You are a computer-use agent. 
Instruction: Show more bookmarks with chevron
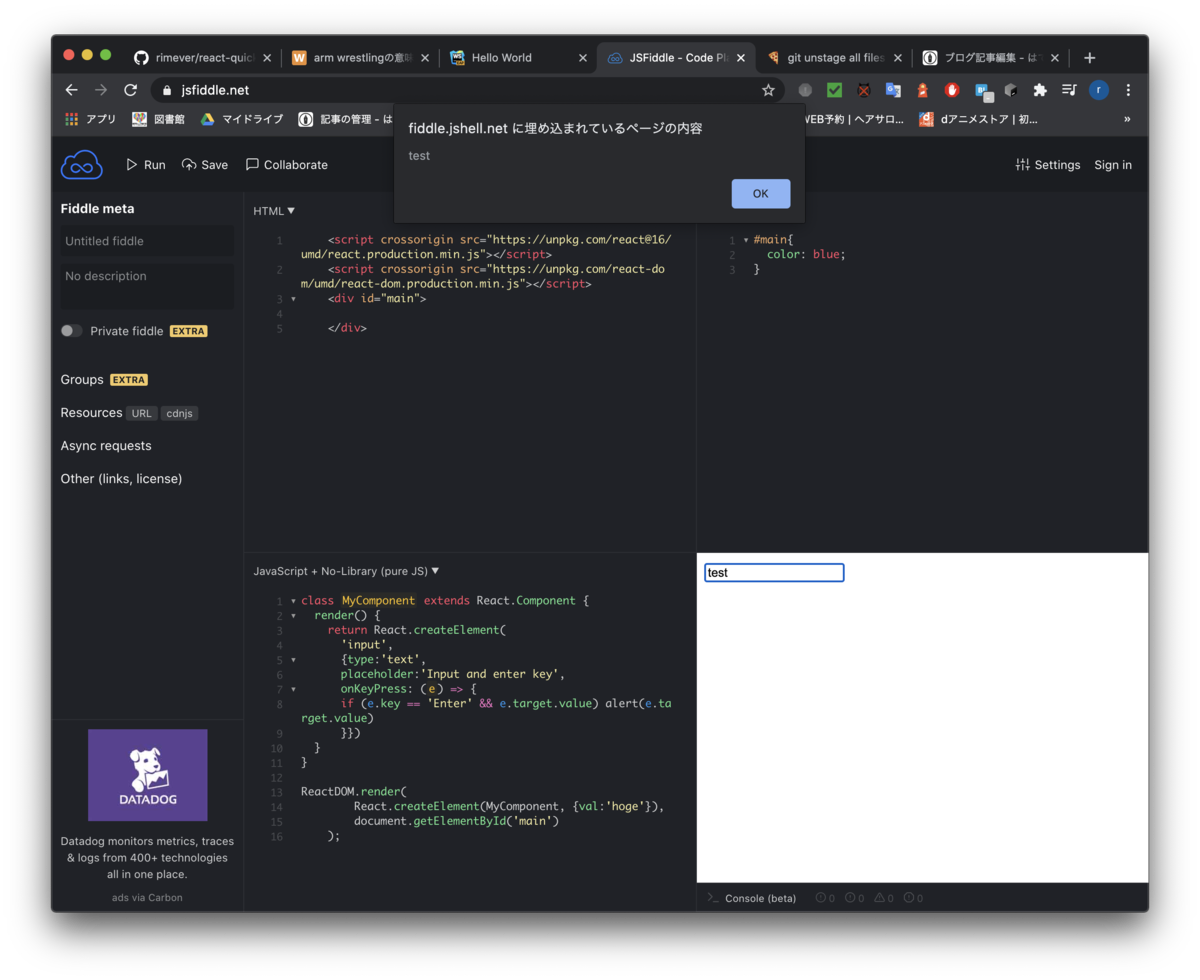click(1128, 119)
